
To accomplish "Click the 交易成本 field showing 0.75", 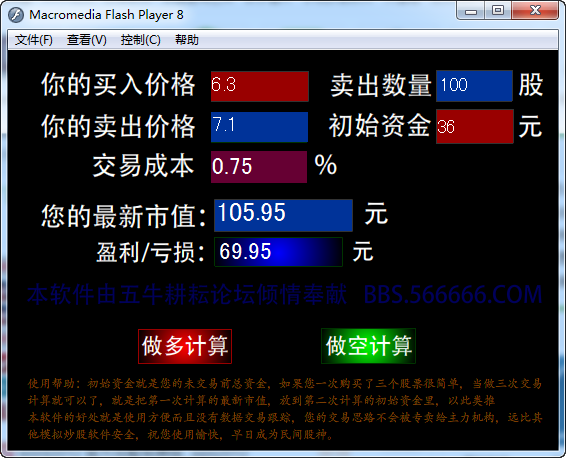I will 259,167.
